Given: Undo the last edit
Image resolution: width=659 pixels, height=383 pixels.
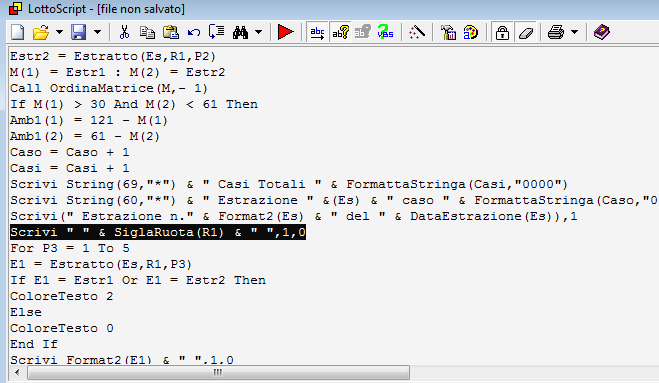Looking at the screenshot, I should [x=194, y=32].
